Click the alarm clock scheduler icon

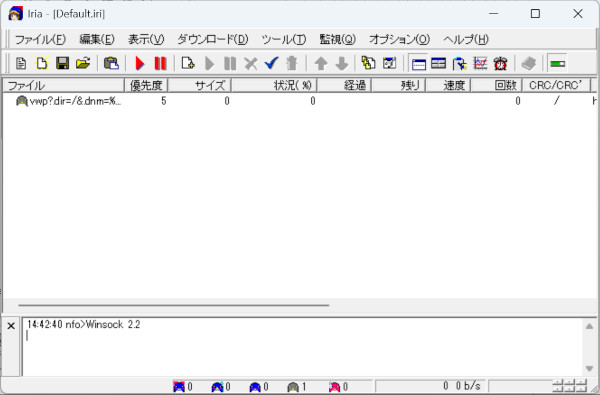point(501,63)
